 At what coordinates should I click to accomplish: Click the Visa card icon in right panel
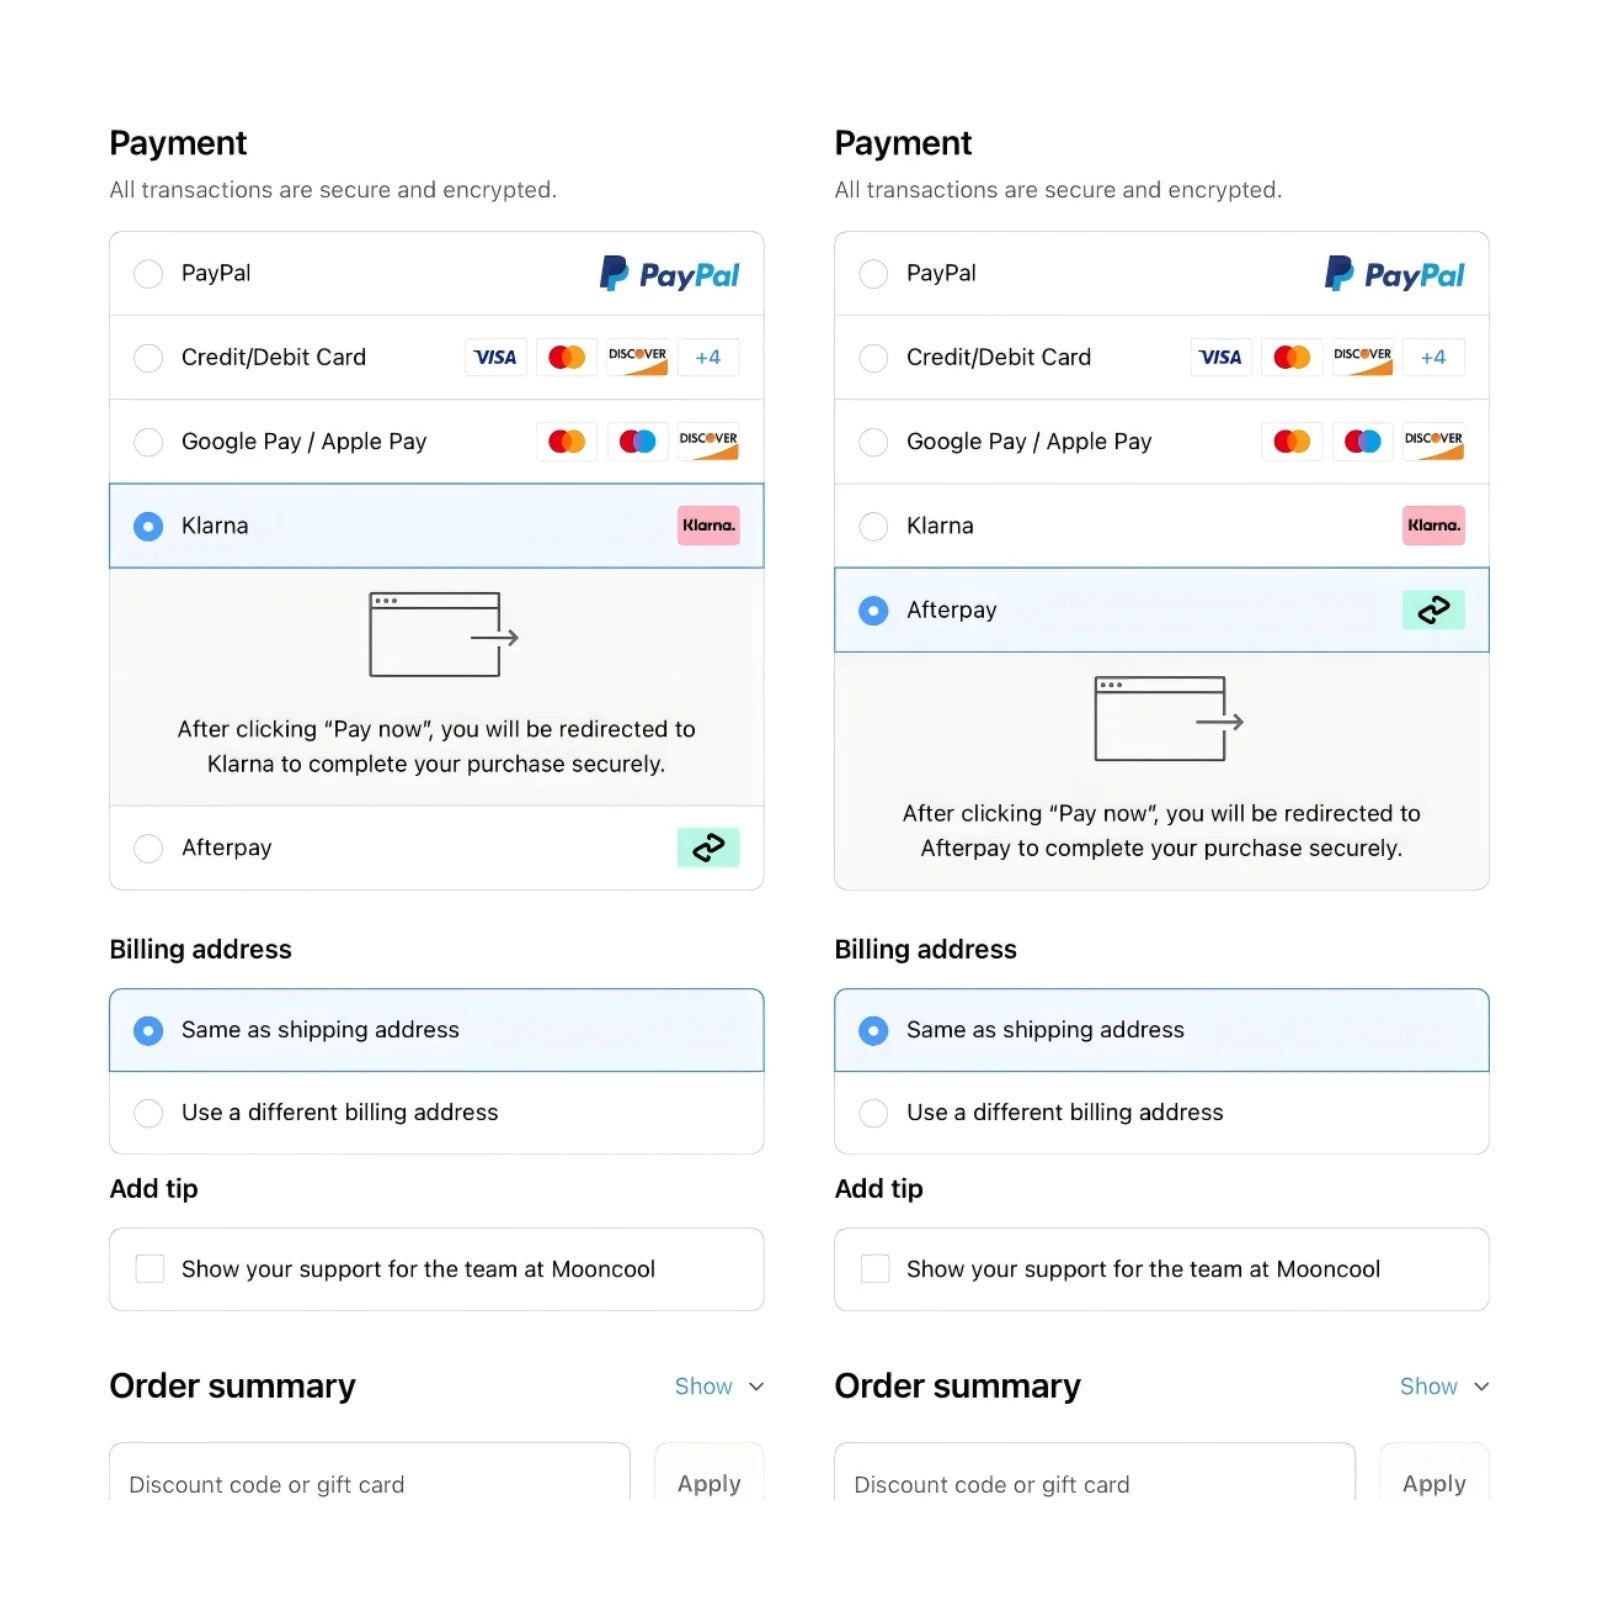click(1220, 357)
